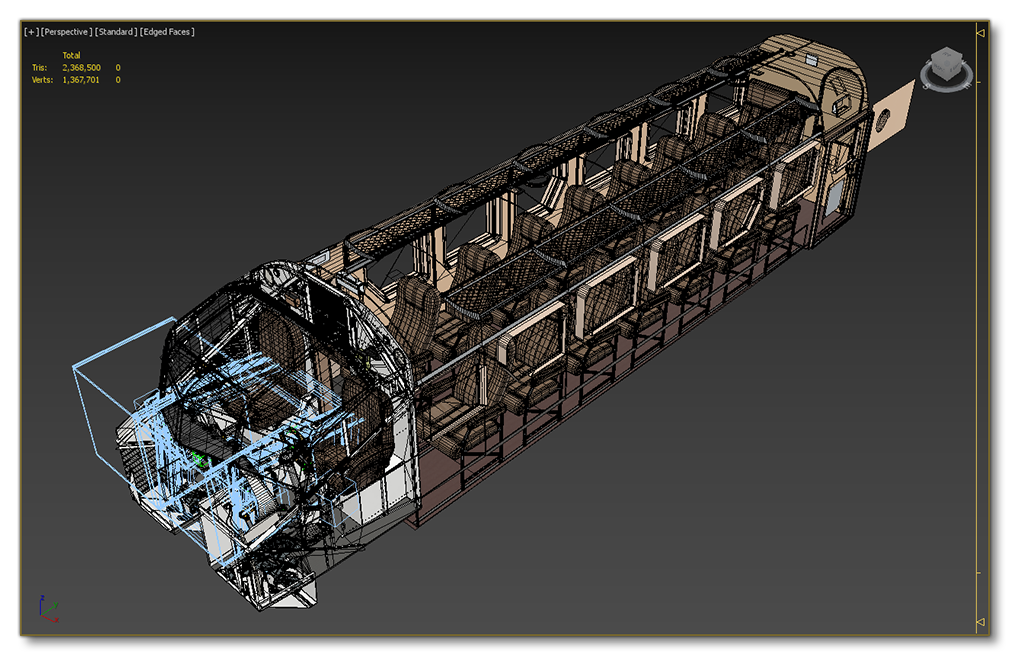This screenshot has height=656, width=1010.
Task: Click the Edged Faces viewport label
Action: coord(167,32)
